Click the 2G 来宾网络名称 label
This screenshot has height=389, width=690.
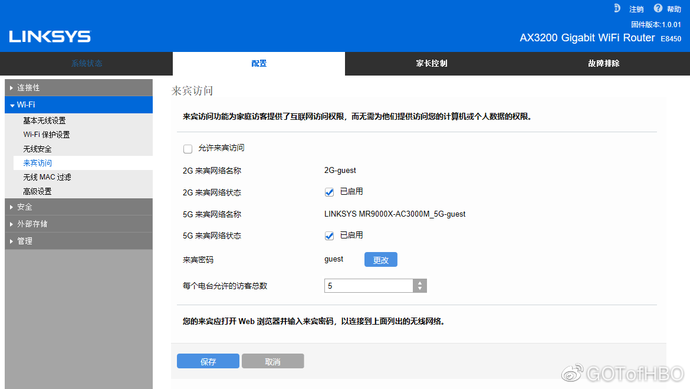212,171
